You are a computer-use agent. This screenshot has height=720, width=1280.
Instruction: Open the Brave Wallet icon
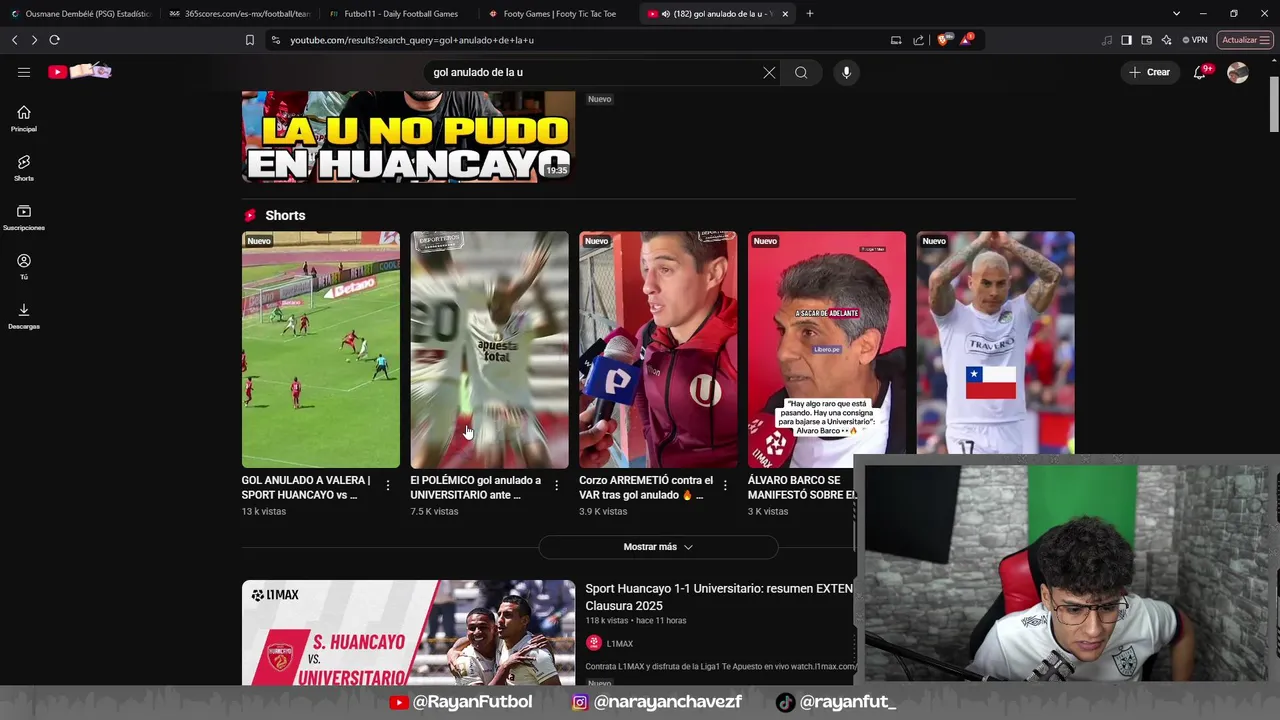pyautogui.click(x=1146, y=40)
